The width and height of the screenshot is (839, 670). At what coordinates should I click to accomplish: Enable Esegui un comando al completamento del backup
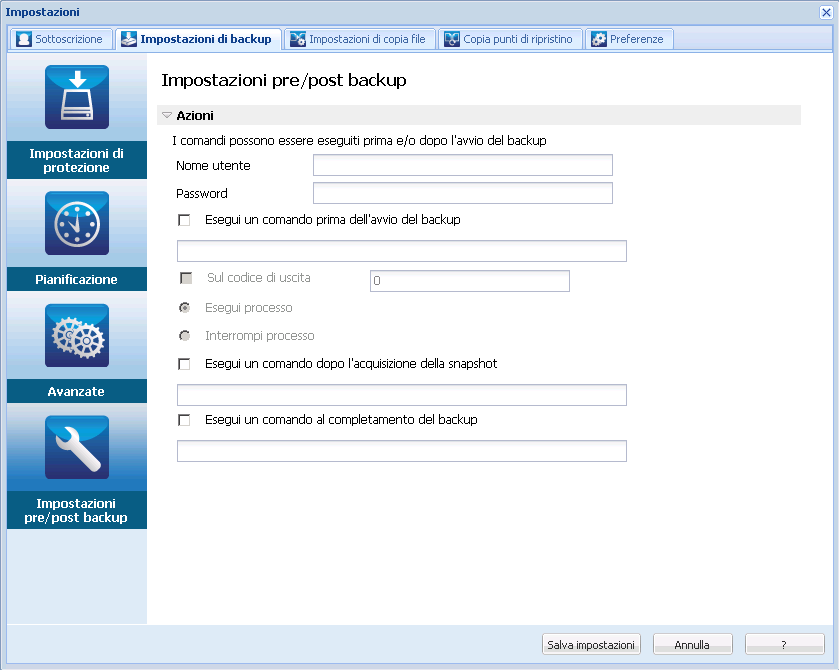[184, 420]
